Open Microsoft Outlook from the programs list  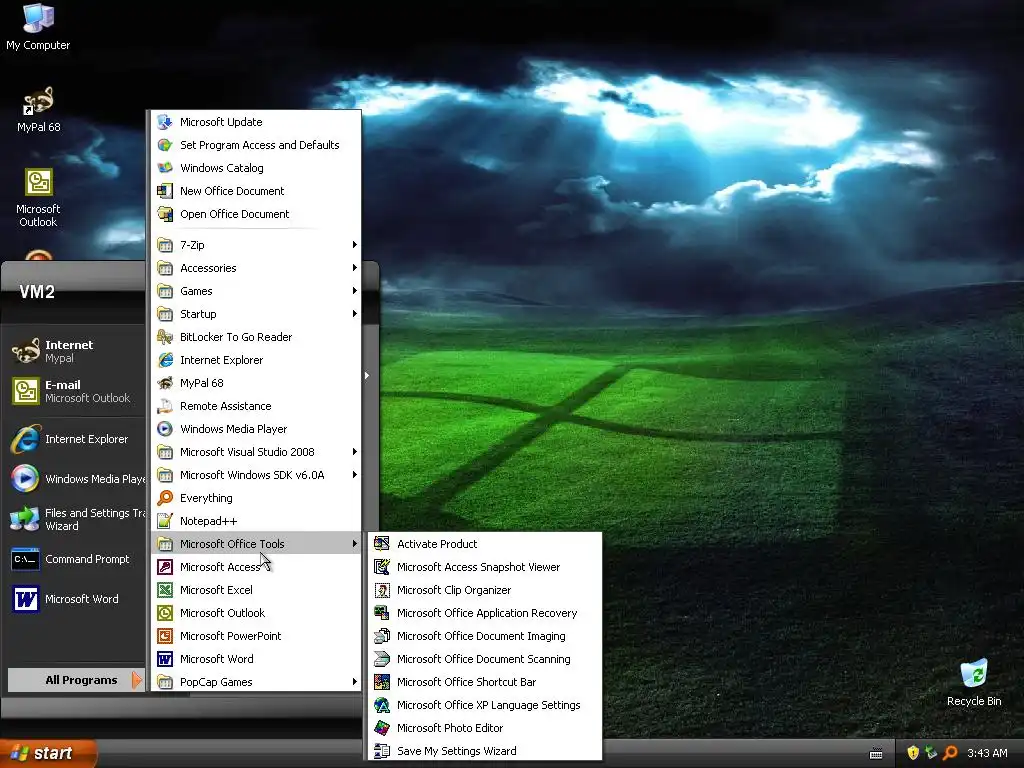[x=256, y=613]
